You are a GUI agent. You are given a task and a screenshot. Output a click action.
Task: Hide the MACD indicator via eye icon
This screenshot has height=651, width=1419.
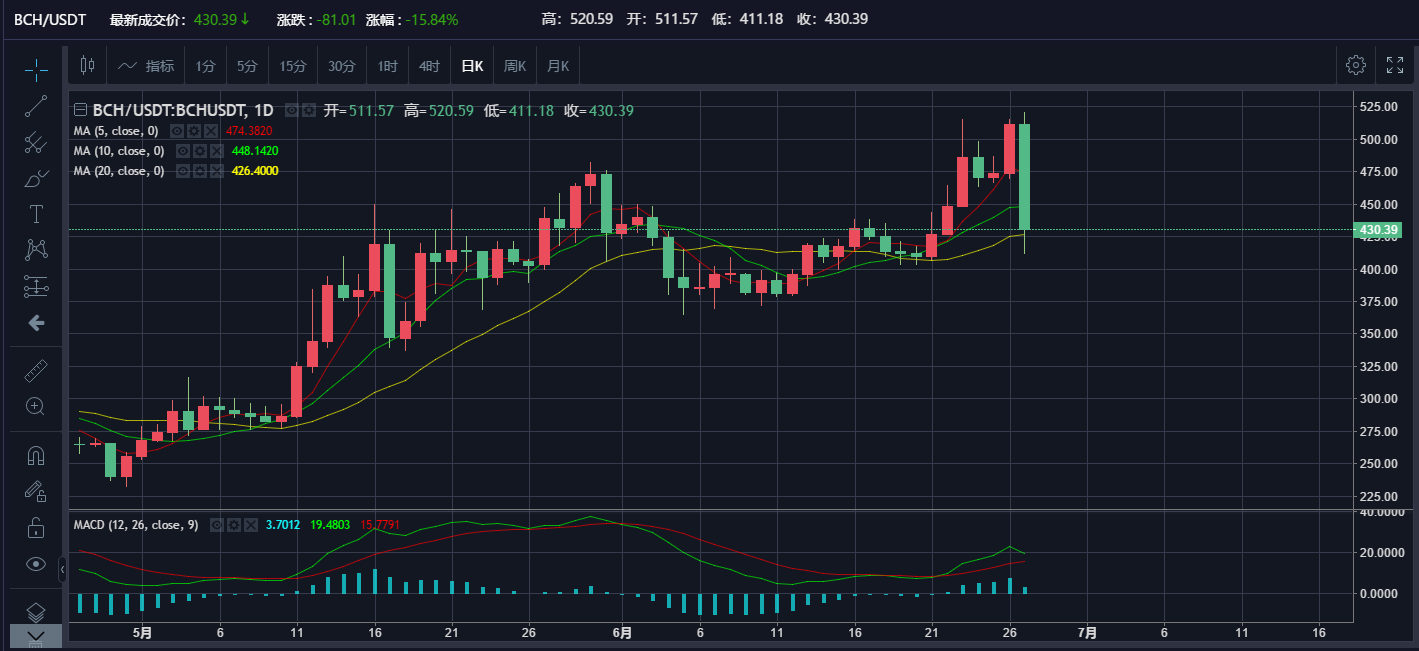click(217, 524)
